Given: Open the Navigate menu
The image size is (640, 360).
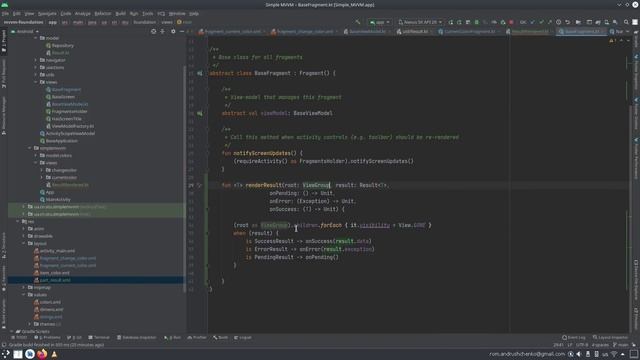Looking at the screenshot, I should (x=47, y=13).
